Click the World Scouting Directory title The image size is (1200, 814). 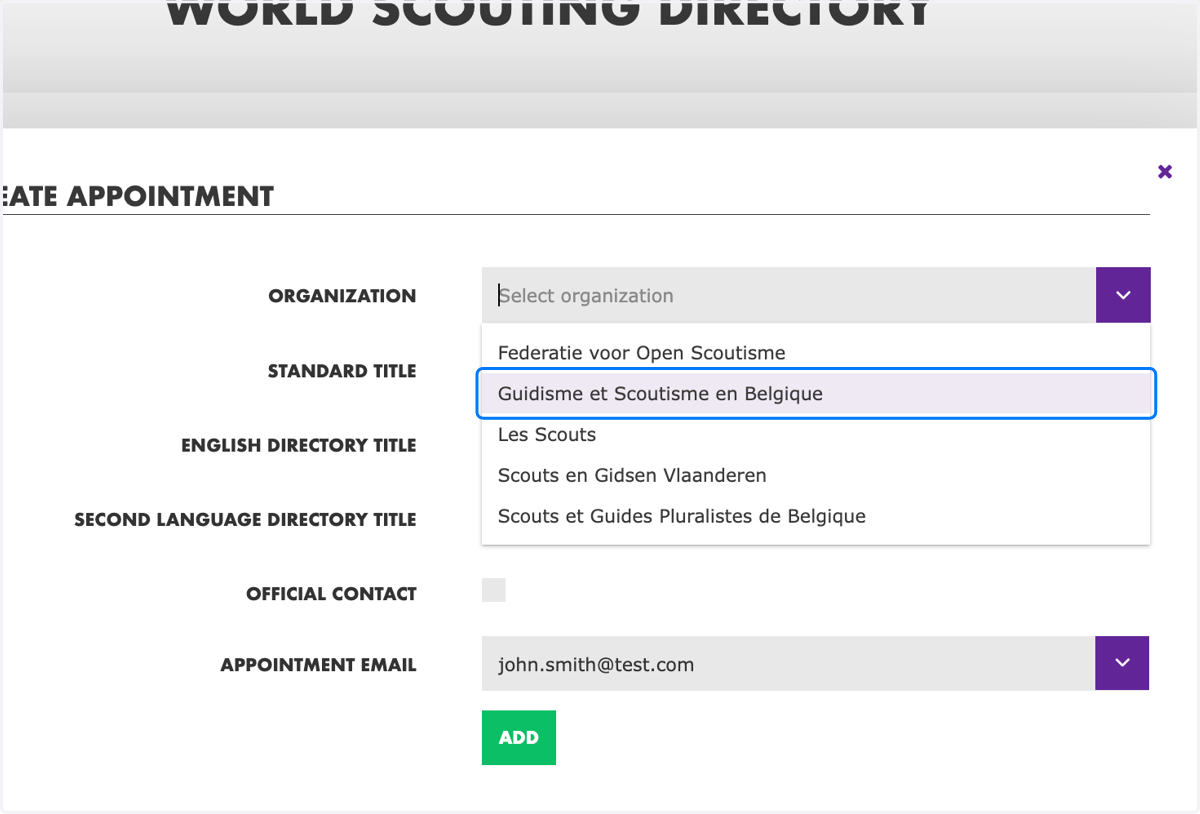pyautogui.click(x=548, y=13)
